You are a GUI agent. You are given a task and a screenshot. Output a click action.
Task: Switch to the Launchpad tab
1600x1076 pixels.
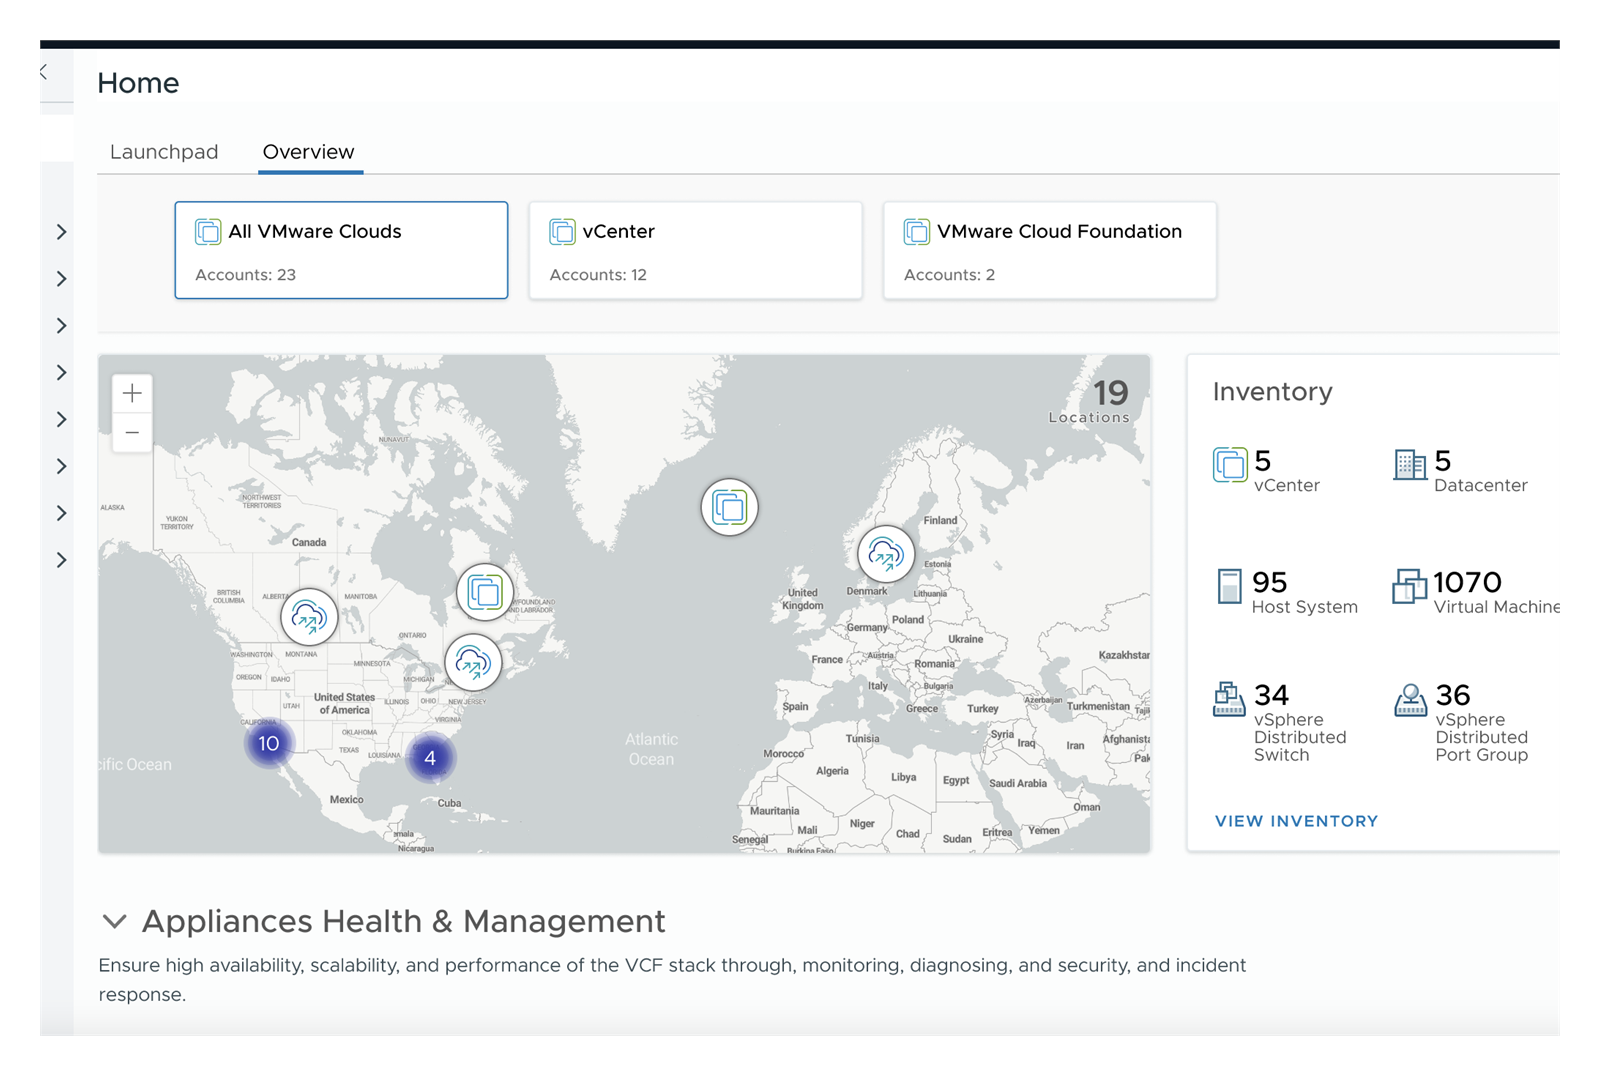tap(164, 152)
